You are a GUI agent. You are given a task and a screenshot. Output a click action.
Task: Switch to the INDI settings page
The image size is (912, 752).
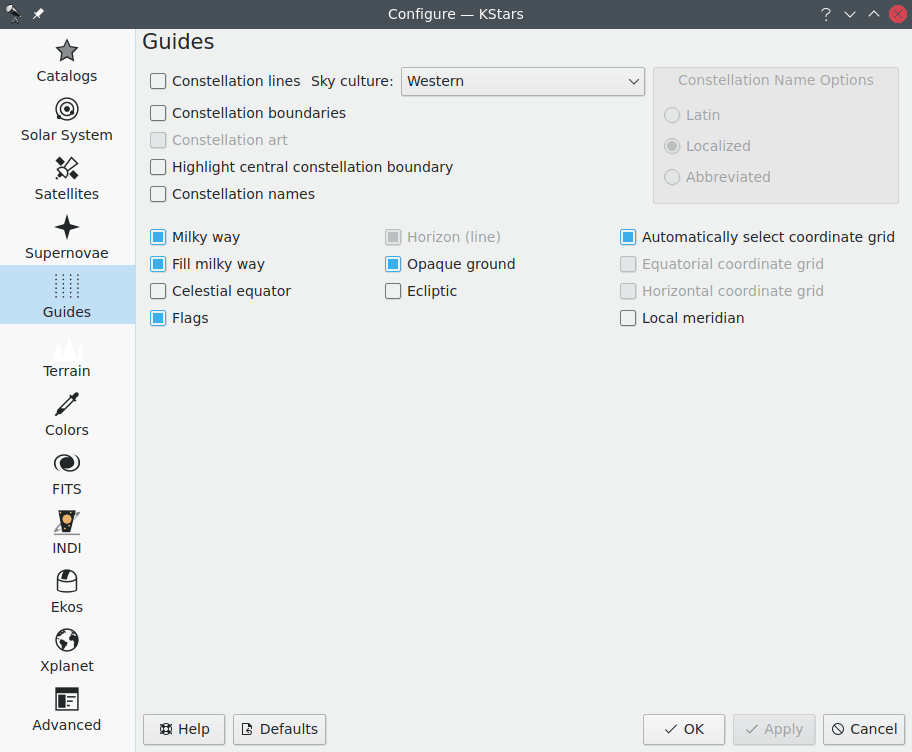tap(67, 532)
